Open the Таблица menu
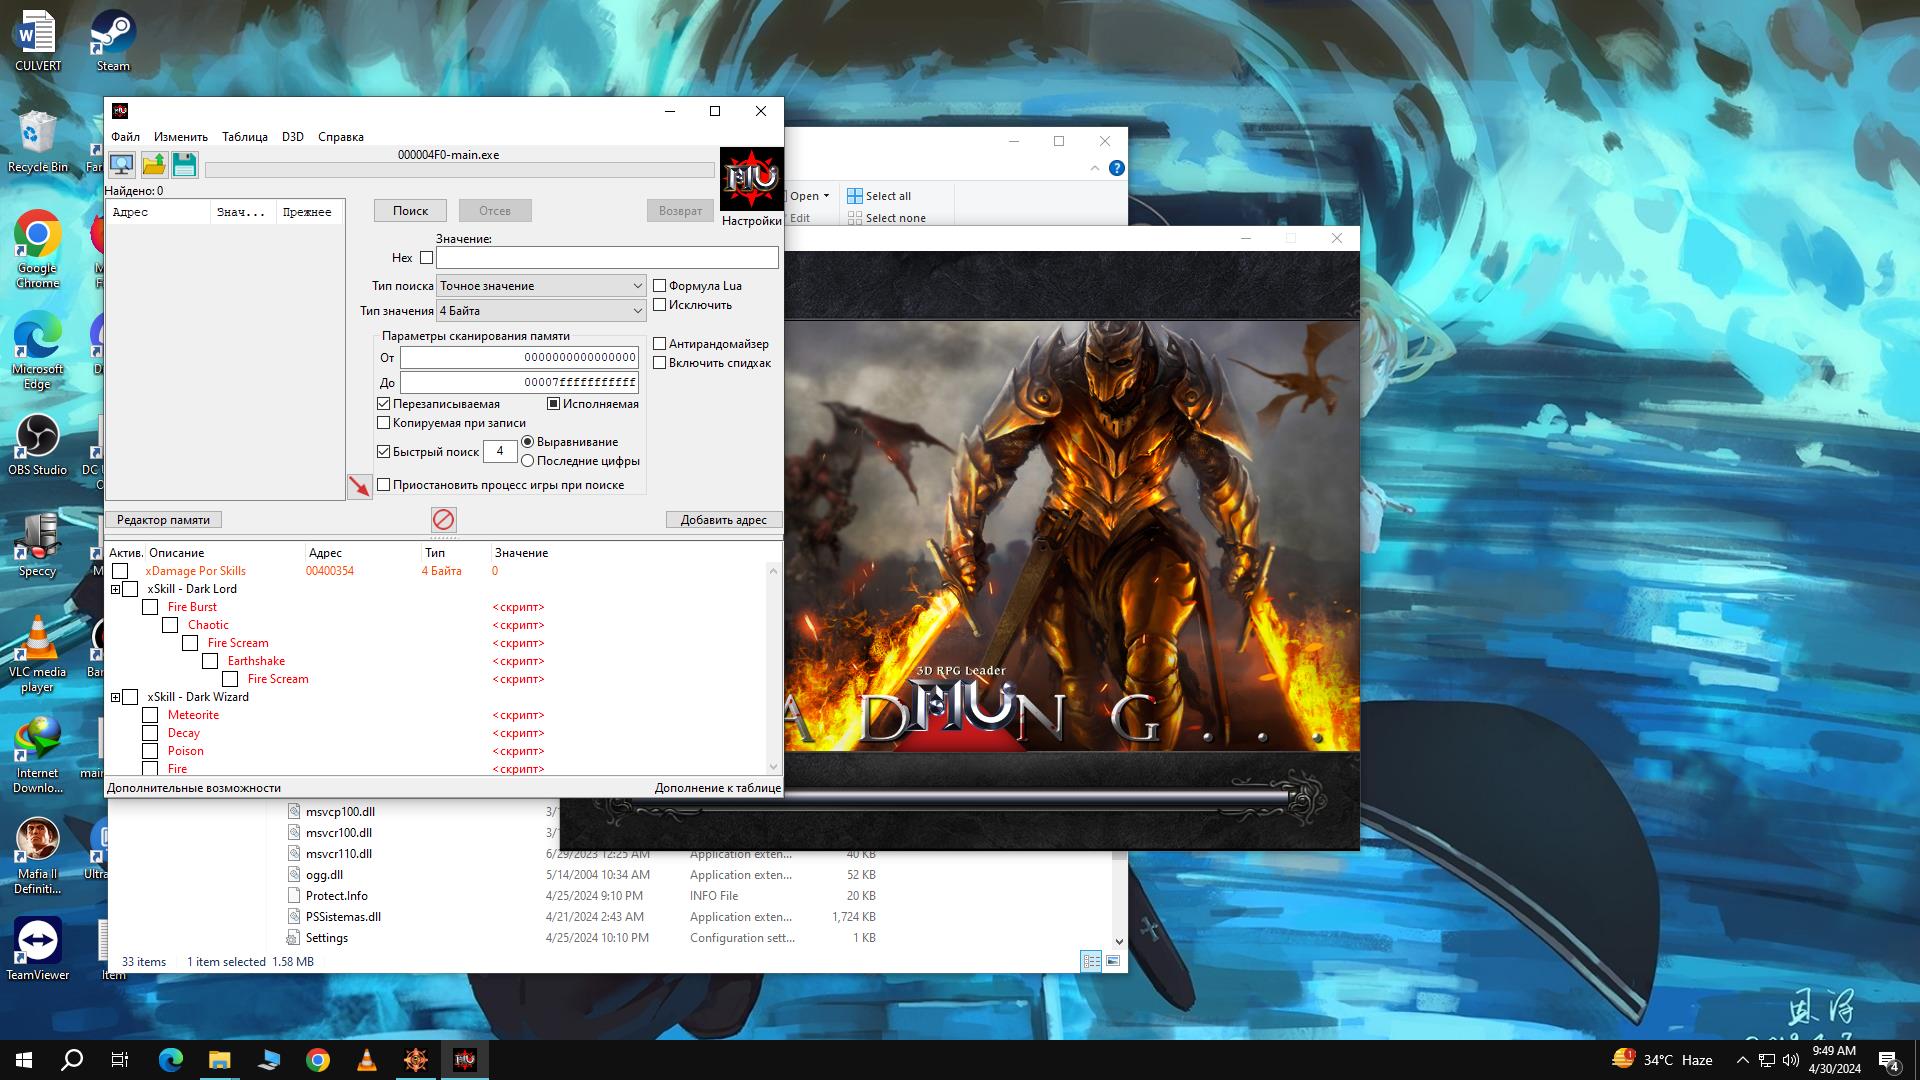This screenshot has height=1080, width=1920. click(244, 137)
